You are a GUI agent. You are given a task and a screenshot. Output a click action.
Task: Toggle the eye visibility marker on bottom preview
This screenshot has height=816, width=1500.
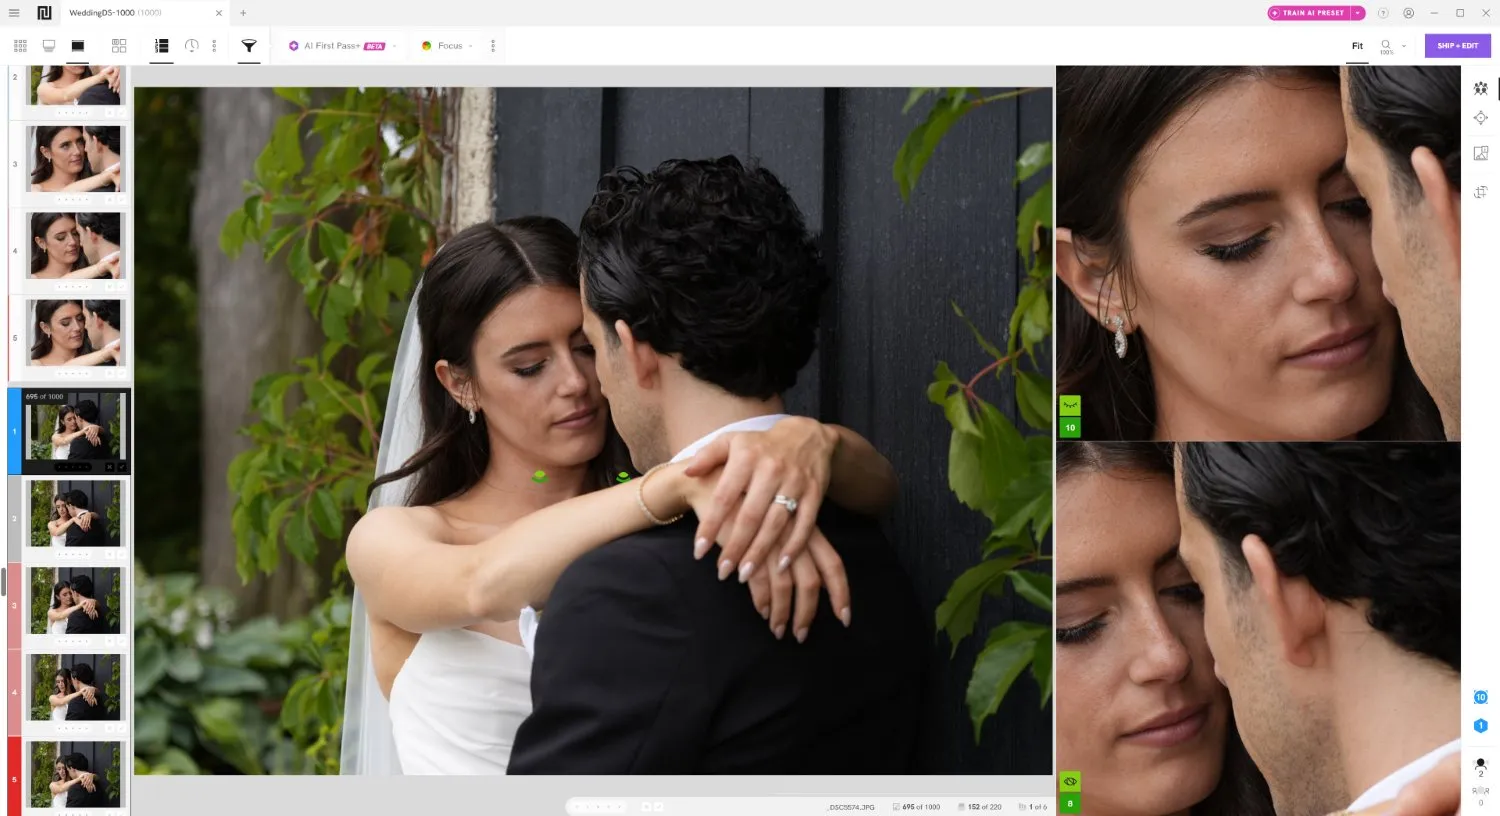point(1069,781)
